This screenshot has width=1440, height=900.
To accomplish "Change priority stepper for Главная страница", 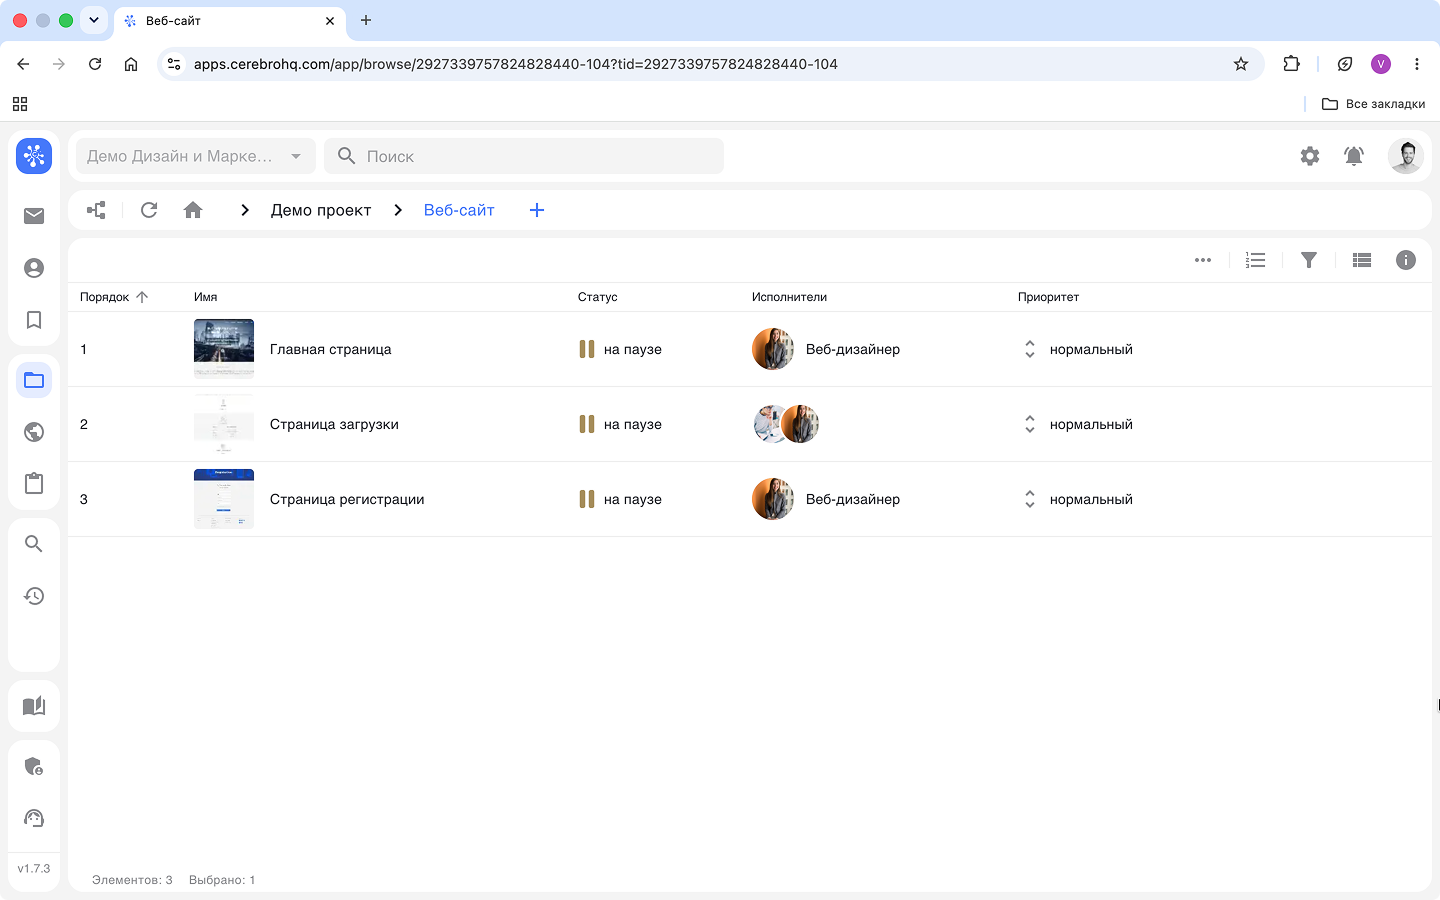I will tap(1030, 349).
